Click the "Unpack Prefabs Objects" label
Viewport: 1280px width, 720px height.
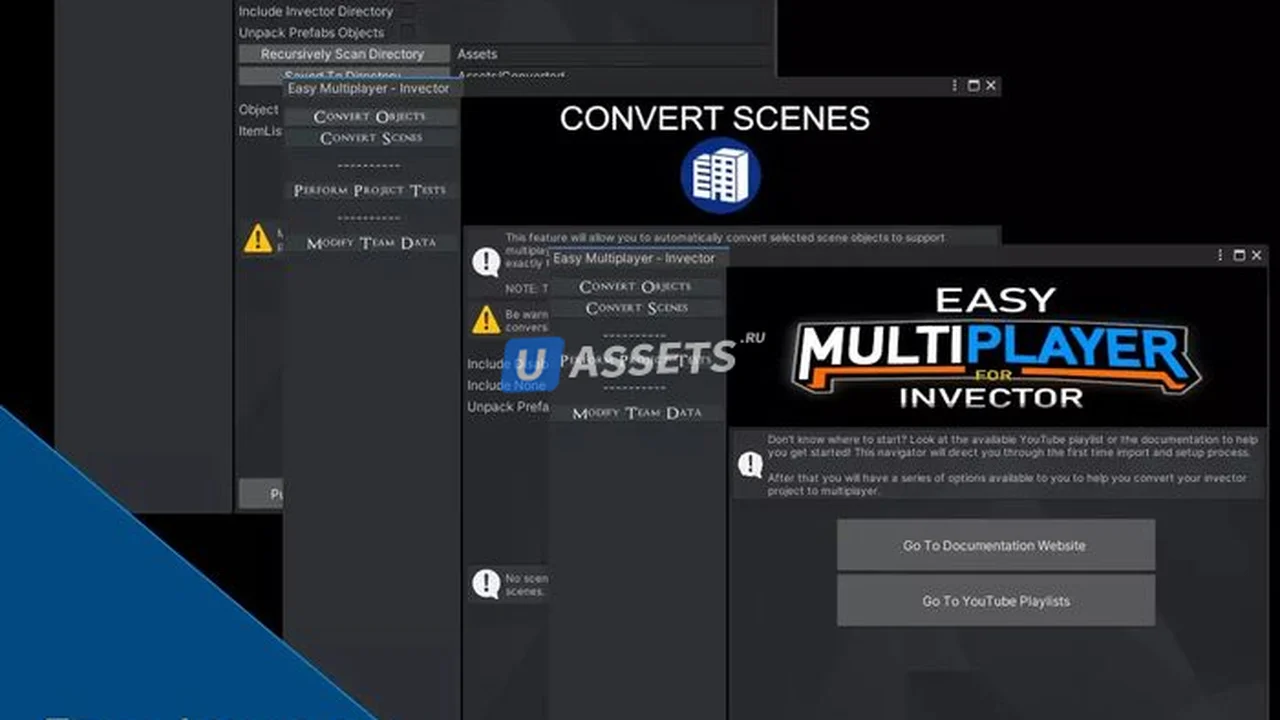pos(311,32)
